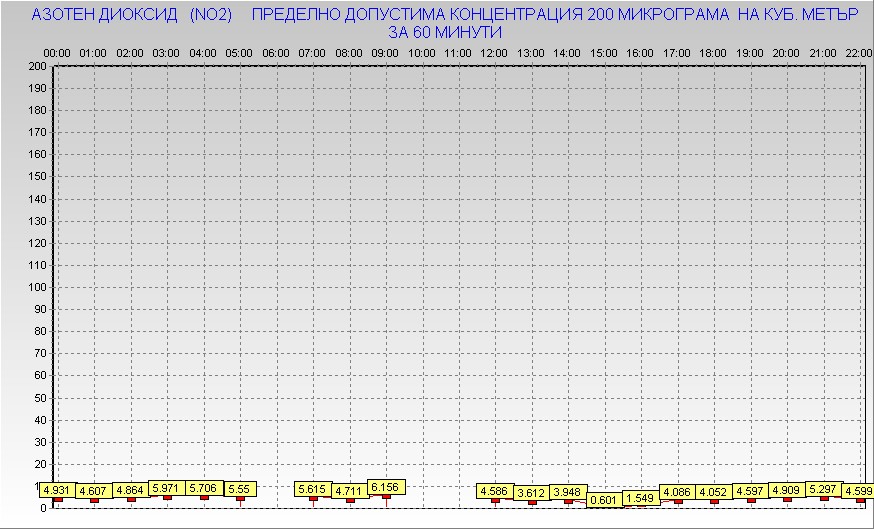Screen dimensions: 874x529
Task: Select the 0.601 value label at 15:00
Action: pyautogui.click(x=604, y=500)
